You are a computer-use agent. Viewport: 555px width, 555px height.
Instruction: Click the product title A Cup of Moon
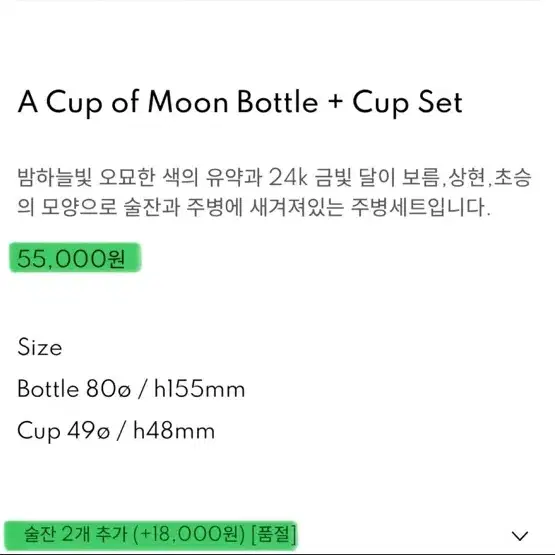click(x=240, y=102)
